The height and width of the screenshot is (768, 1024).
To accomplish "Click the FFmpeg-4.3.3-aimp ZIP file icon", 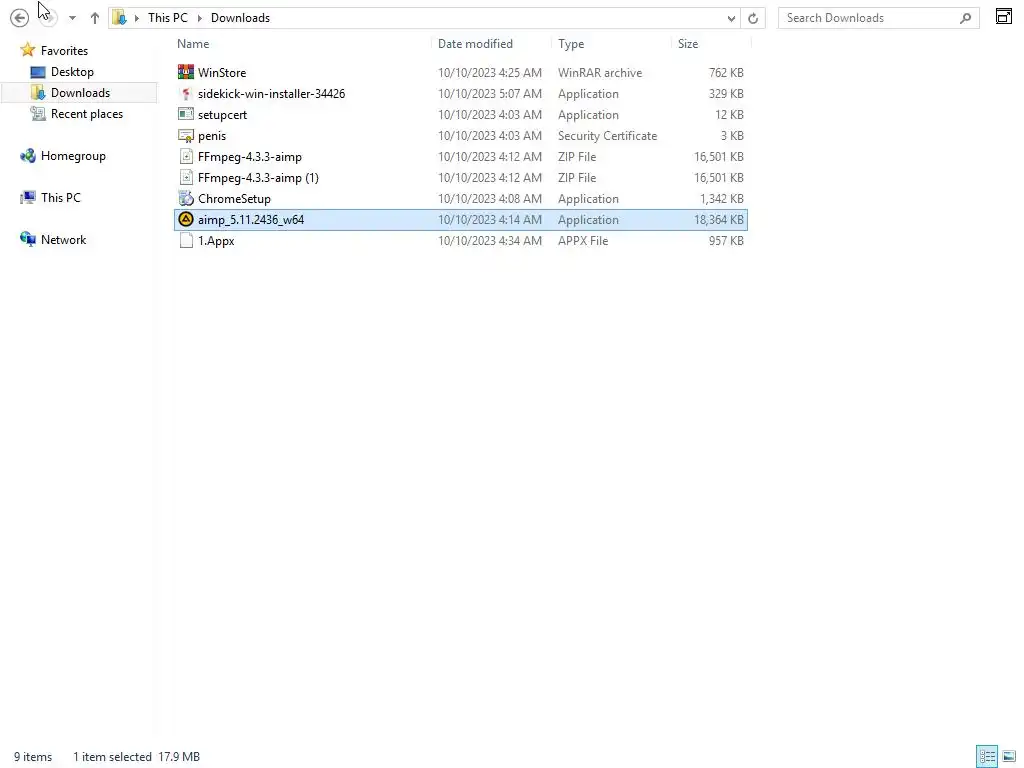I will [x=186, y=156].
